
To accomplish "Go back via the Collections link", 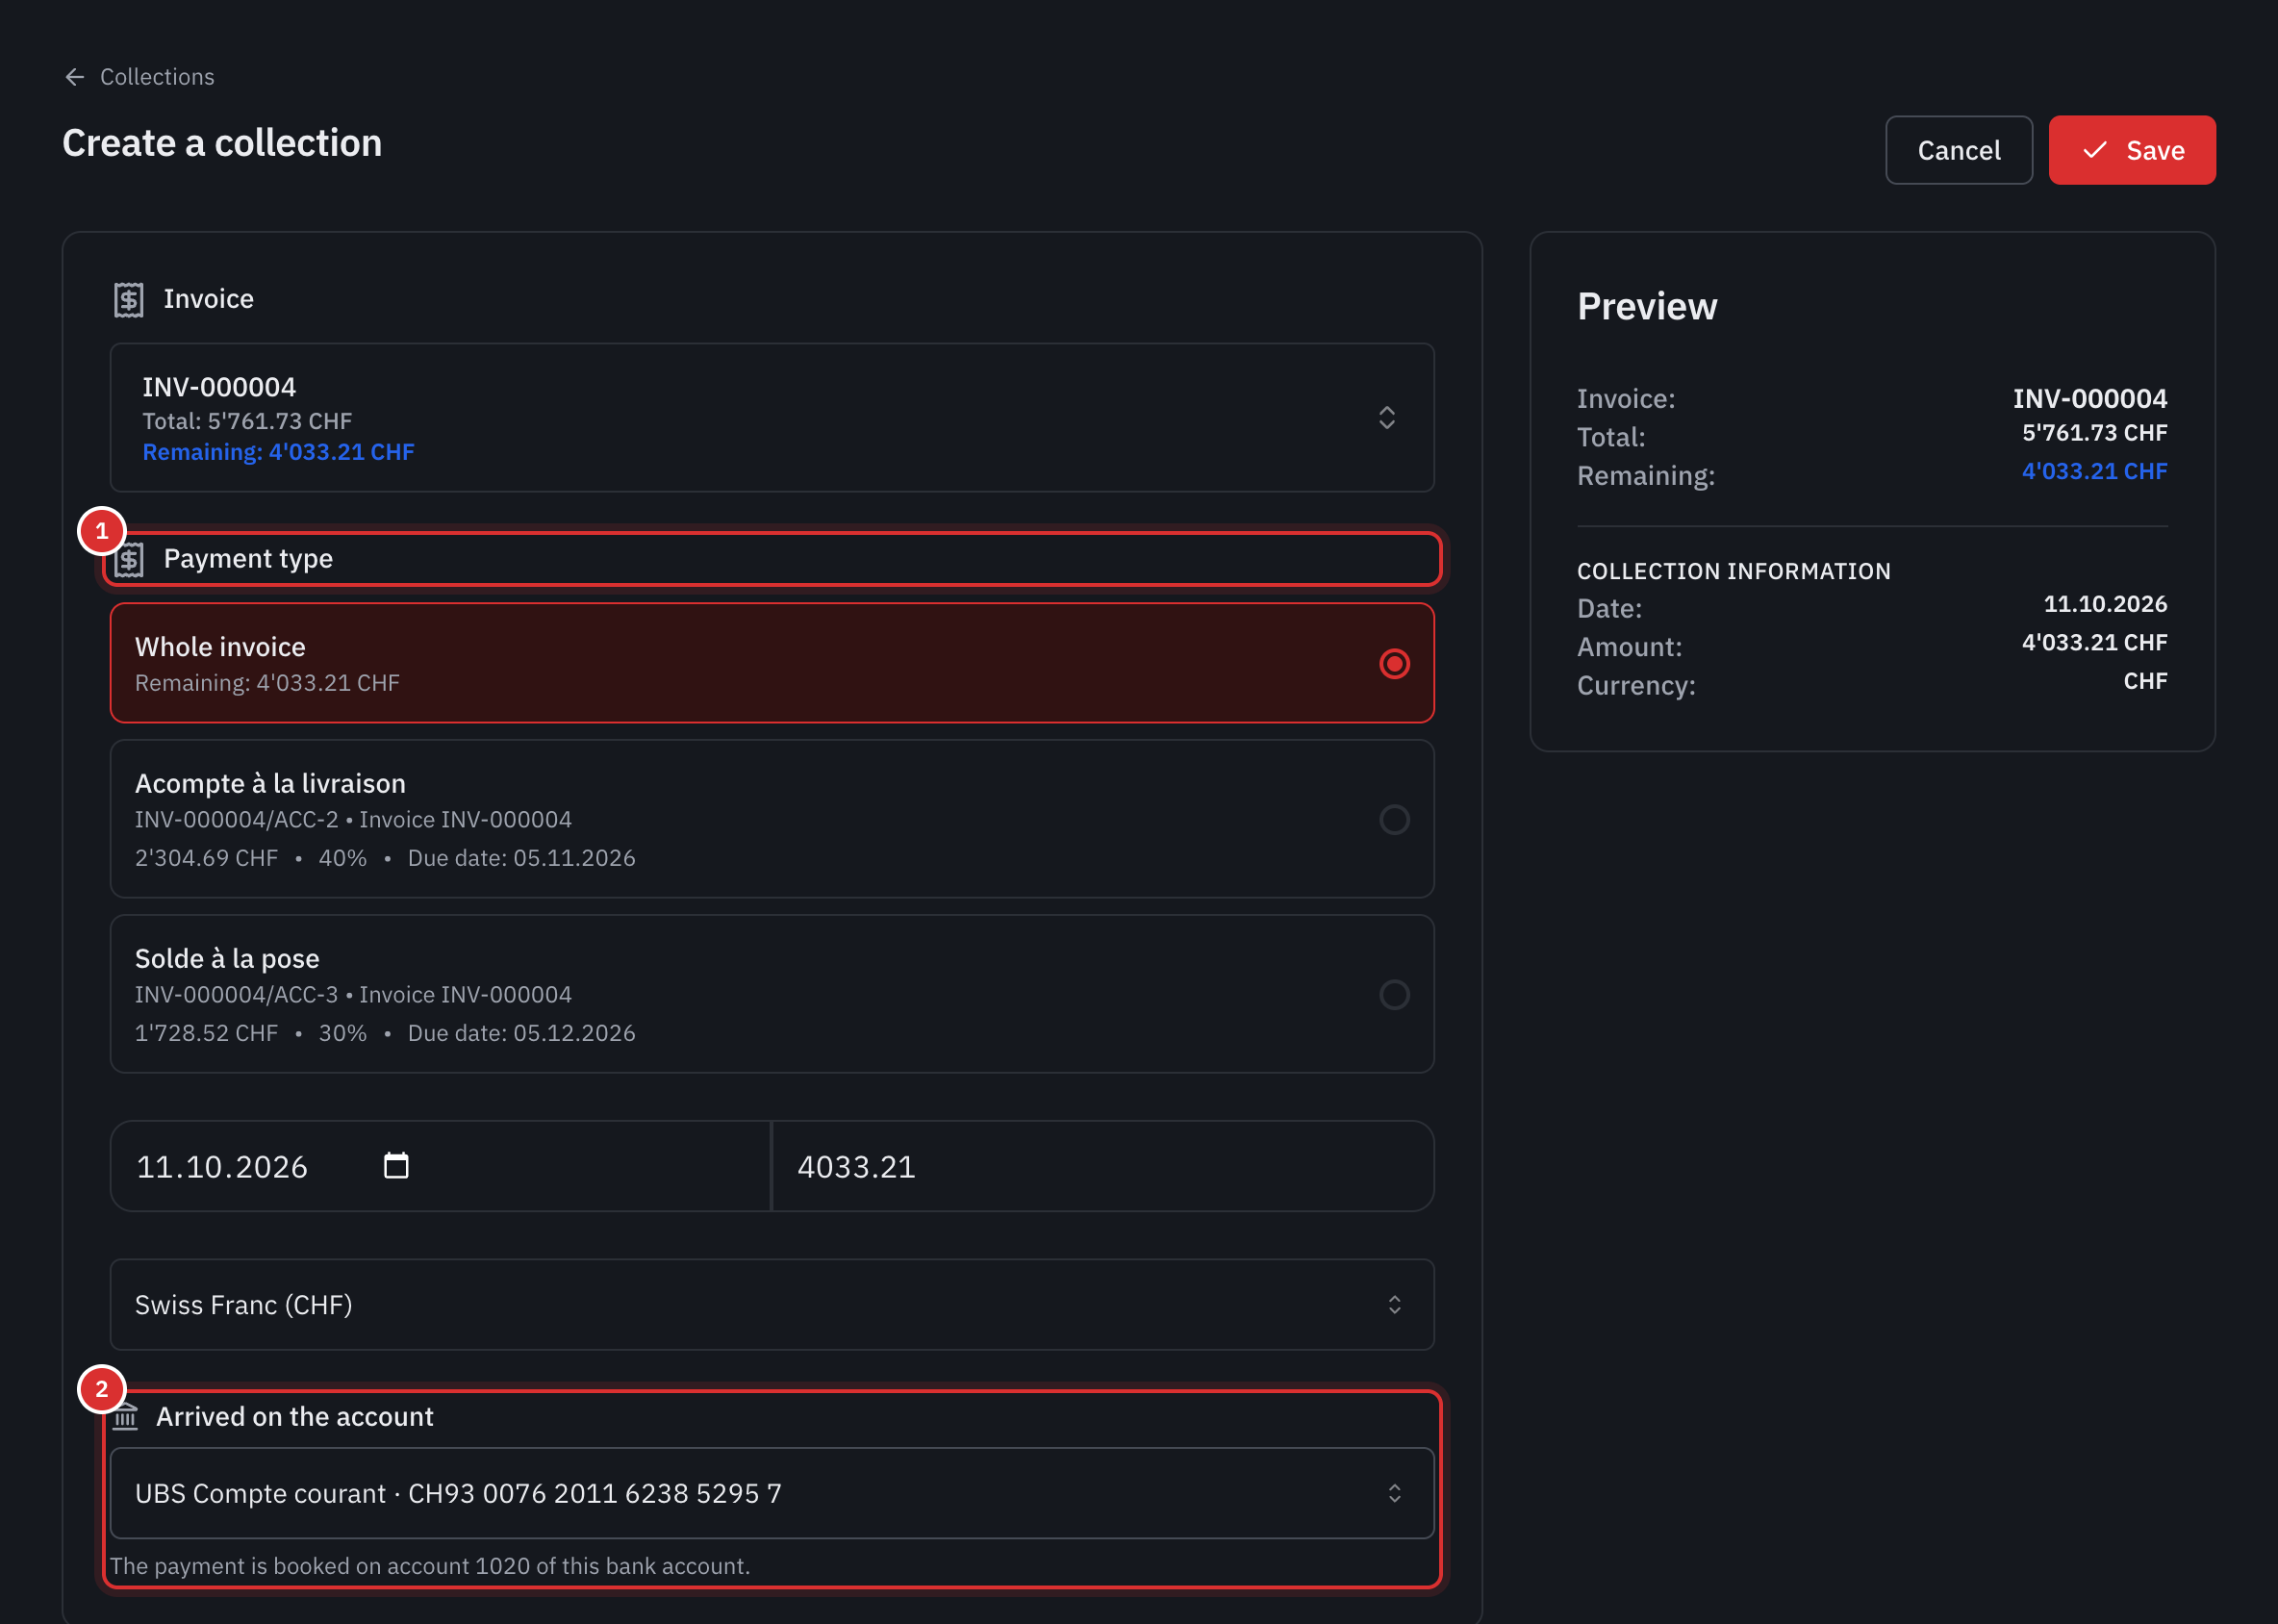I will (157, 77).
